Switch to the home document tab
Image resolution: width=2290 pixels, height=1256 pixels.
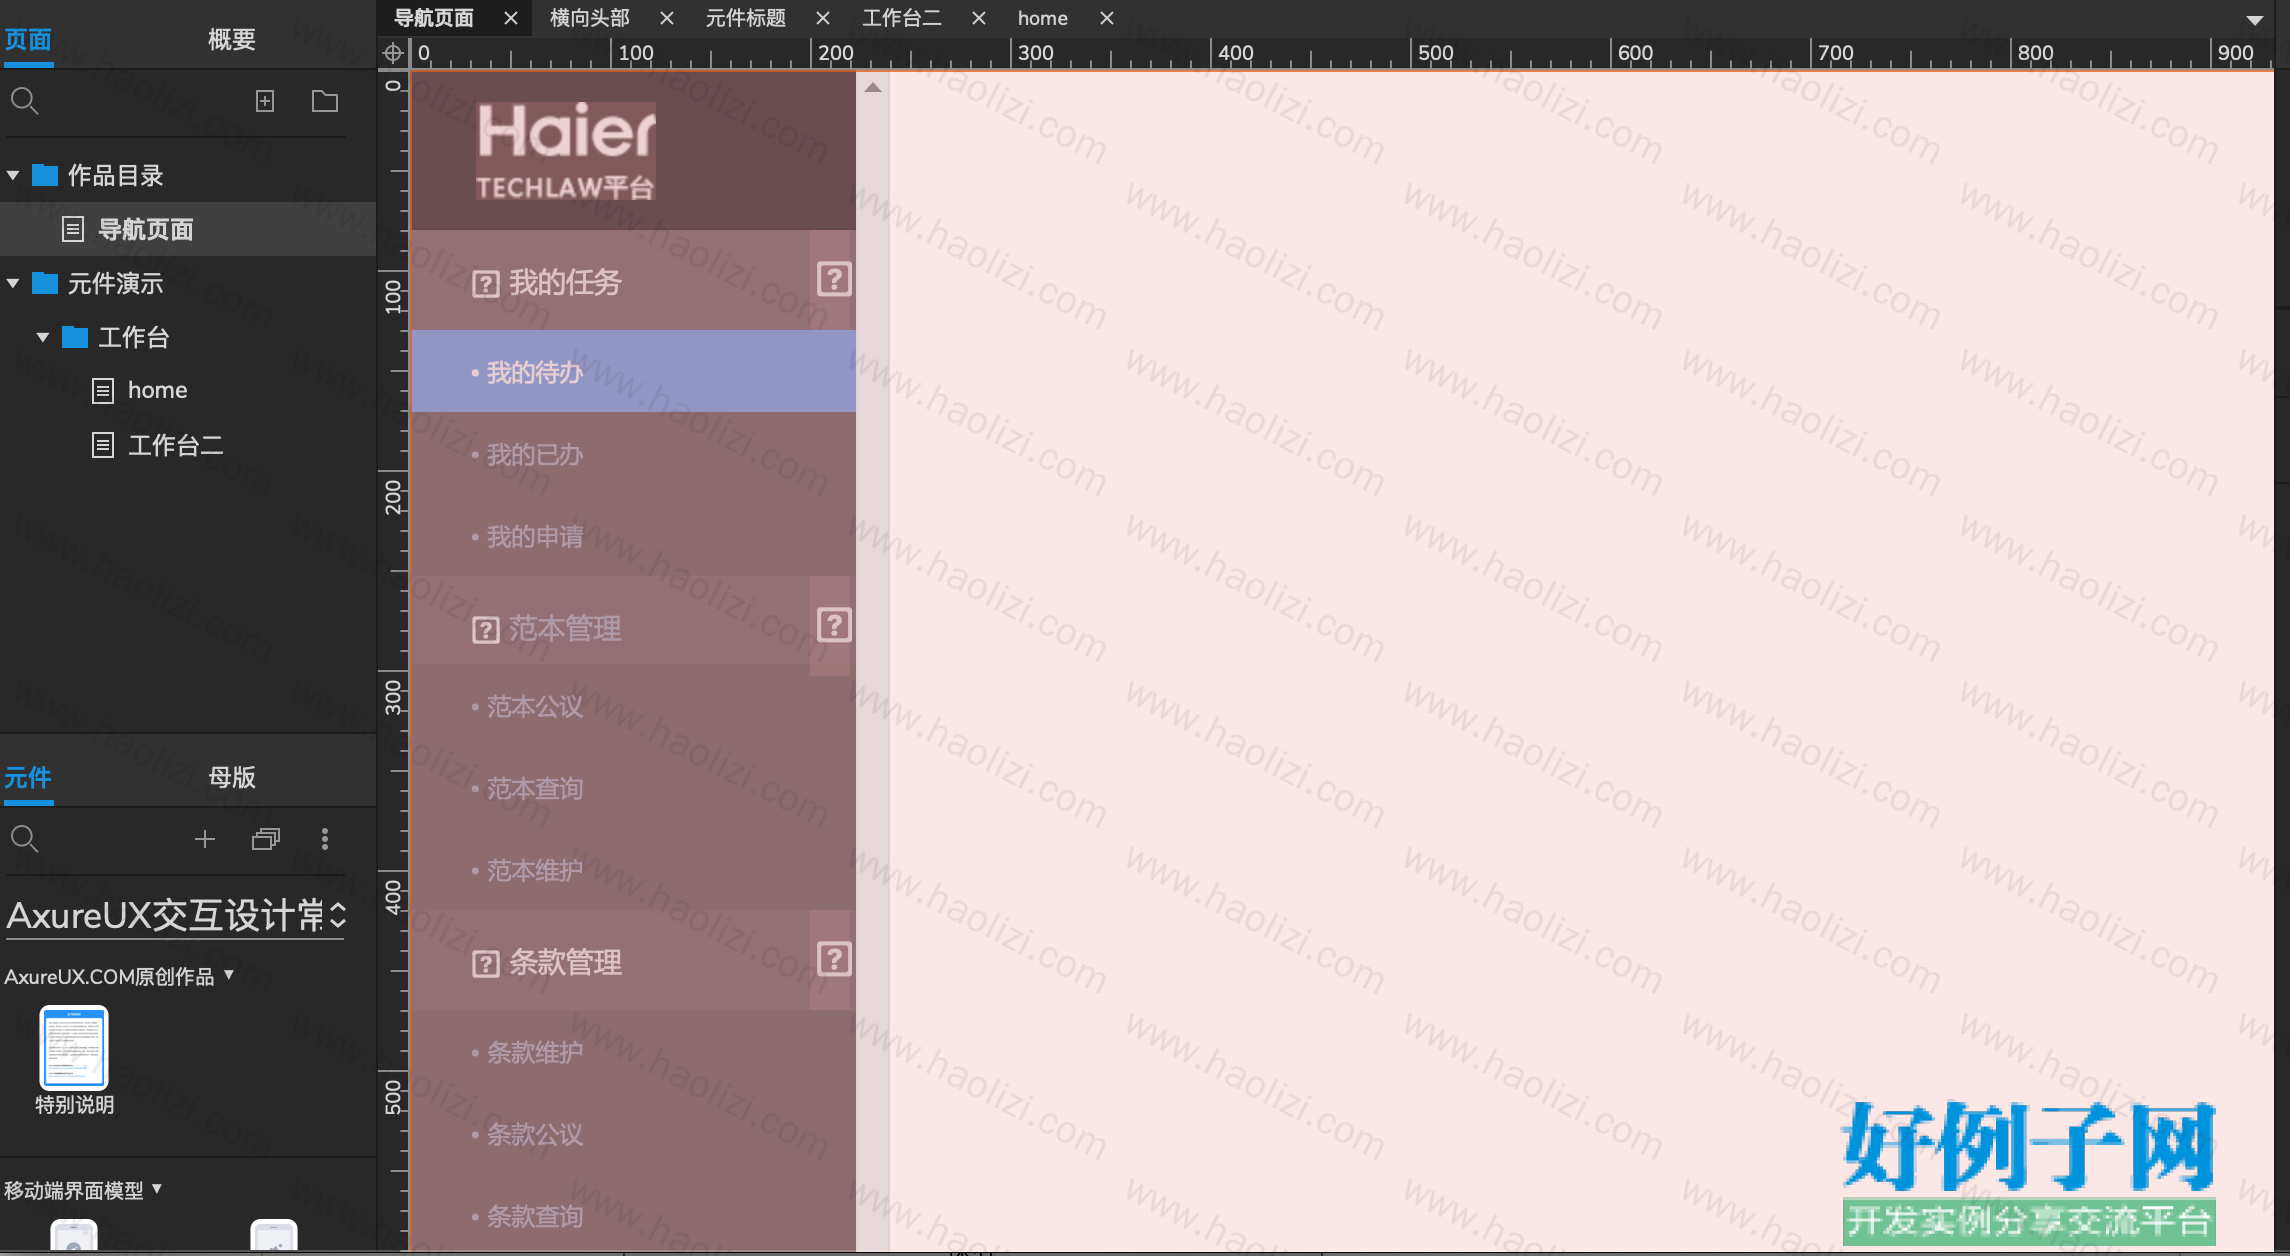[x=1043, y=18]
